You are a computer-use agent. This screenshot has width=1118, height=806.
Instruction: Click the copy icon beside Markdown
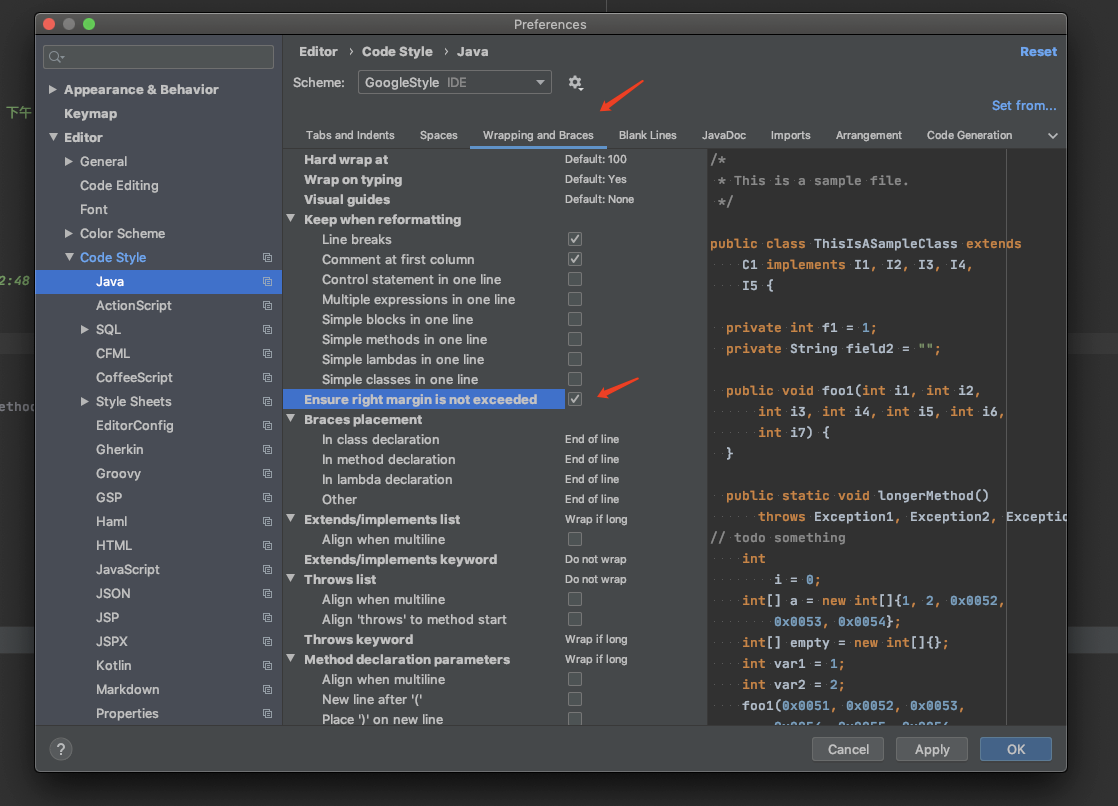267,690
